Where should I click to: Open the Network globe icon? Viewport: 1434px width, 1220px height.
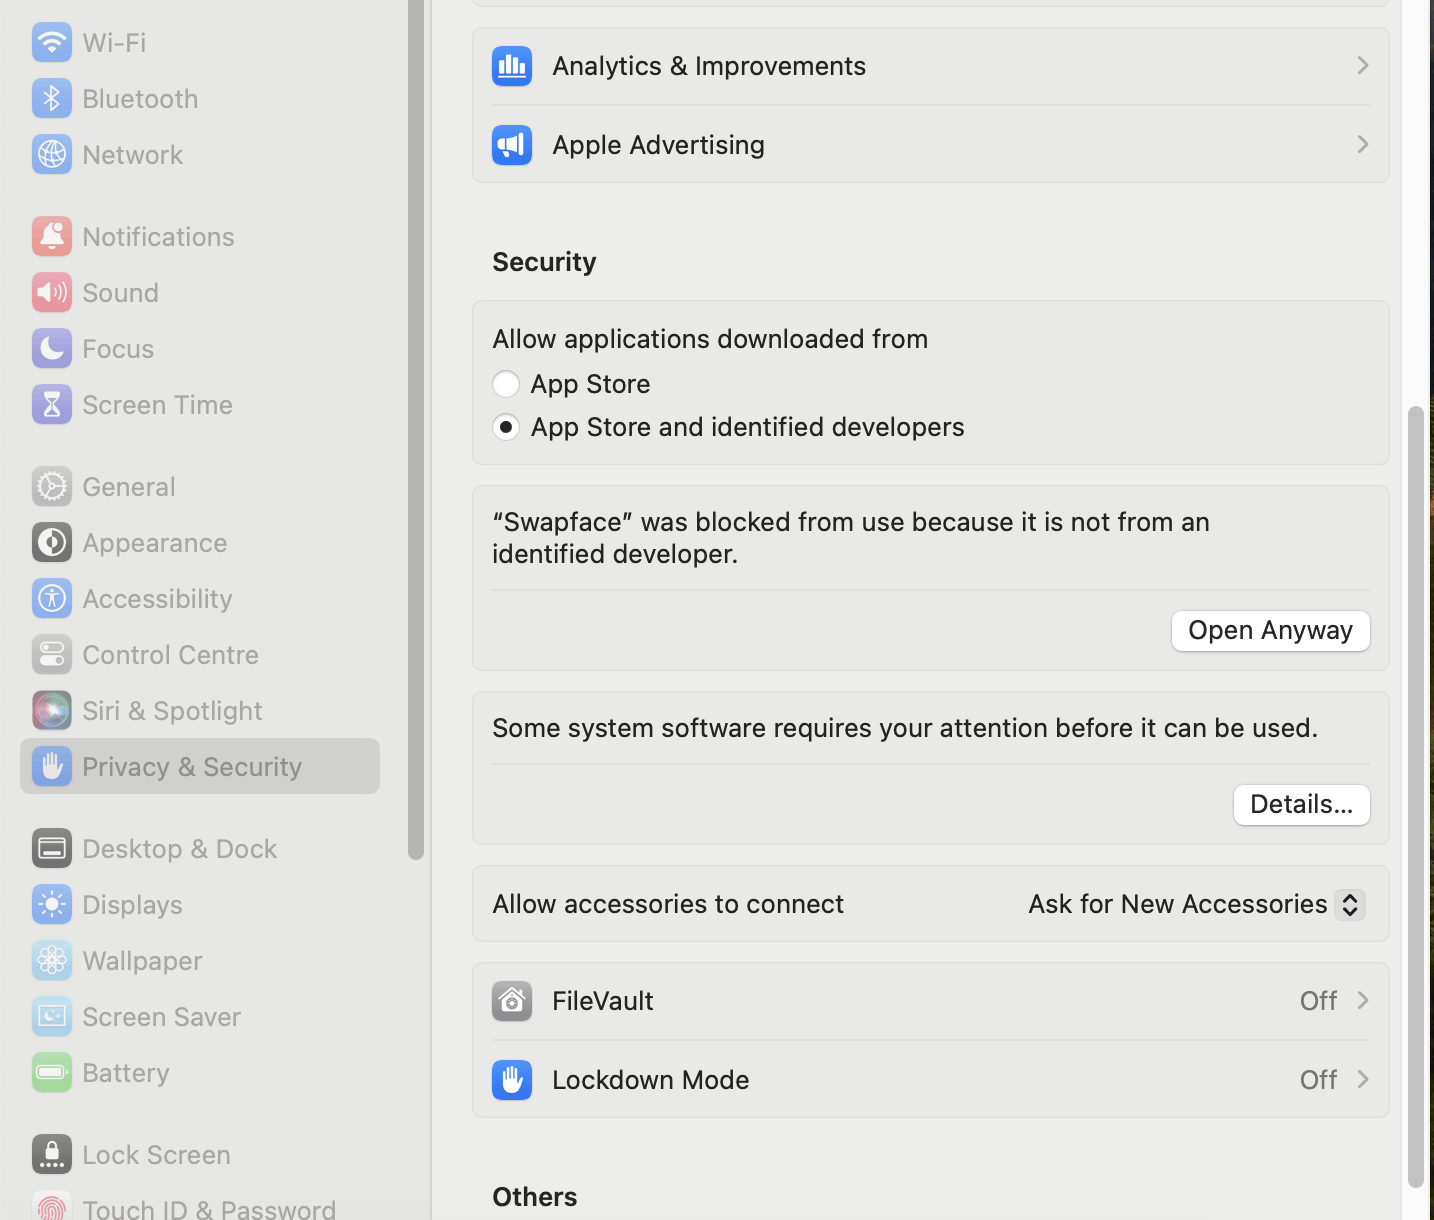pyautogui.click(x=51, y=154)
